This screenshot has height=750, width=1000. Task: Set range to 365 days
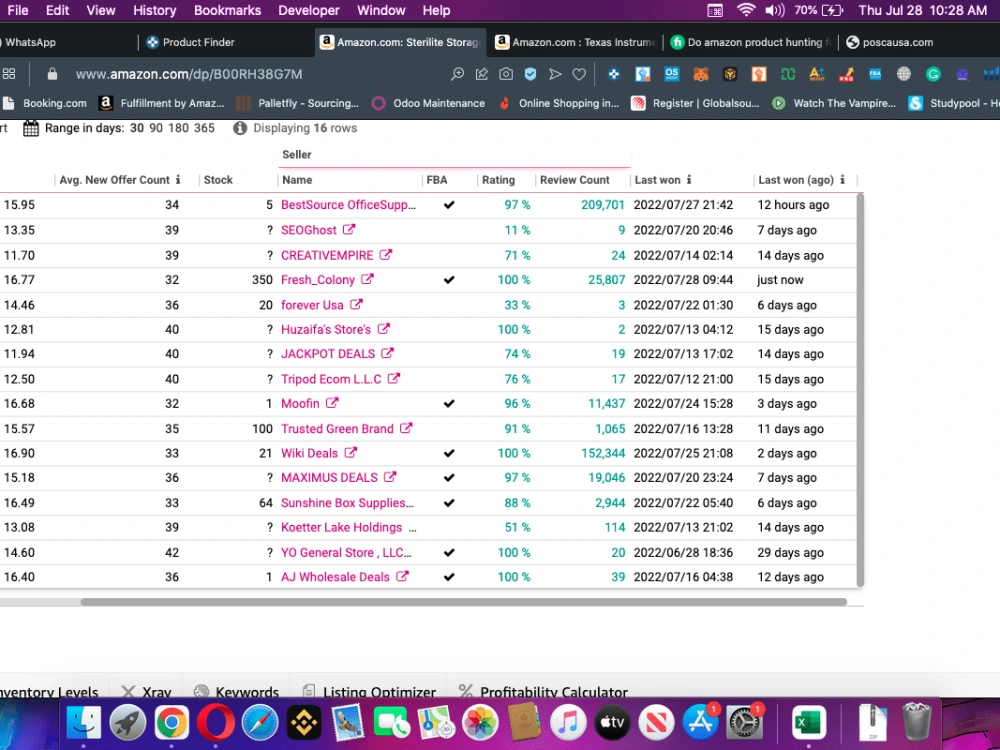tap(204, 128)
